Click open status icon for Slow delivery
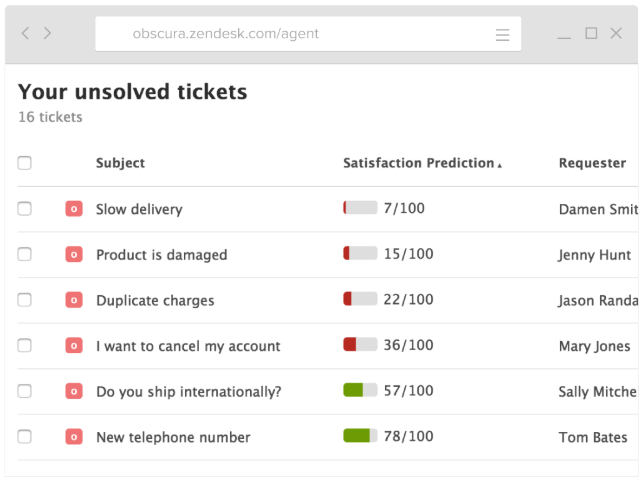Image resolution: width=643 pixels, height=484 pixels. pos(74,209)
